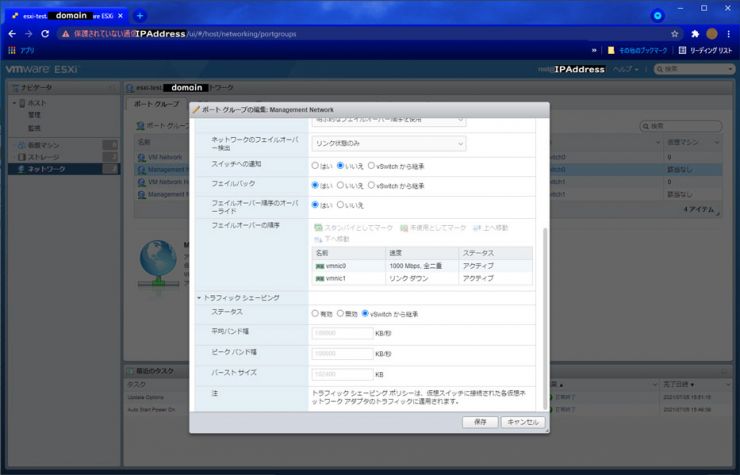This screenshot has width=740, height=475.
Task: Open the browser extensions puzzle icon
Action: (695, 34)
